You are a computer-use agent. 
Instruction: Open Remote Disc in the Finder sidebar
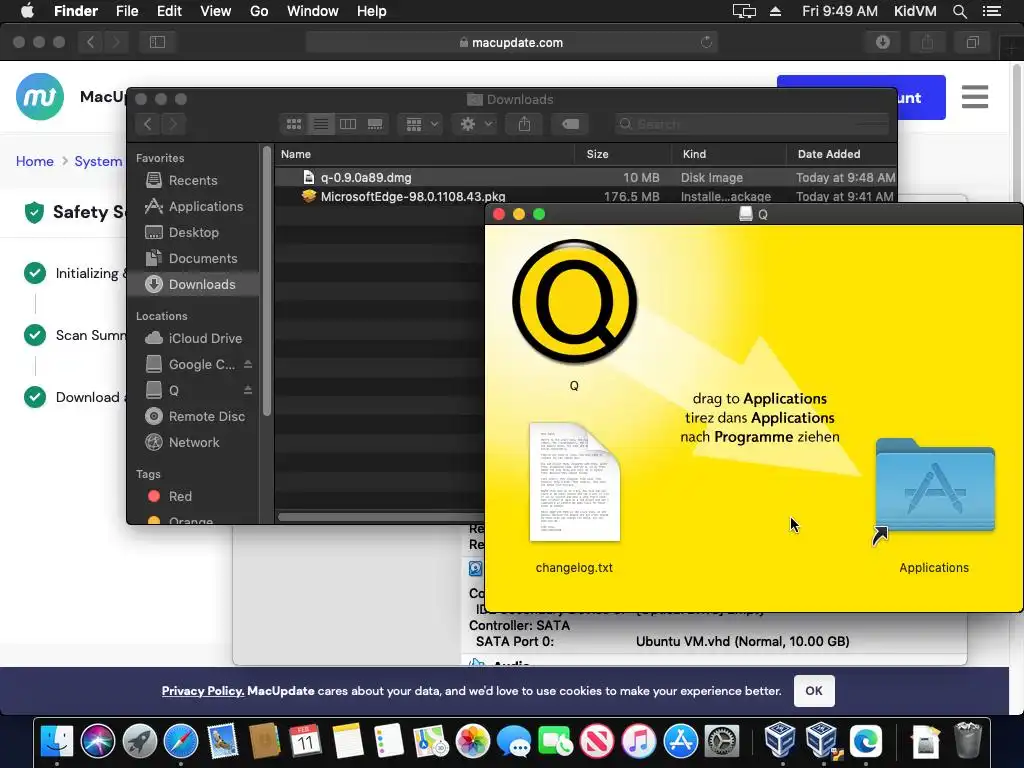tap(193, 417)
